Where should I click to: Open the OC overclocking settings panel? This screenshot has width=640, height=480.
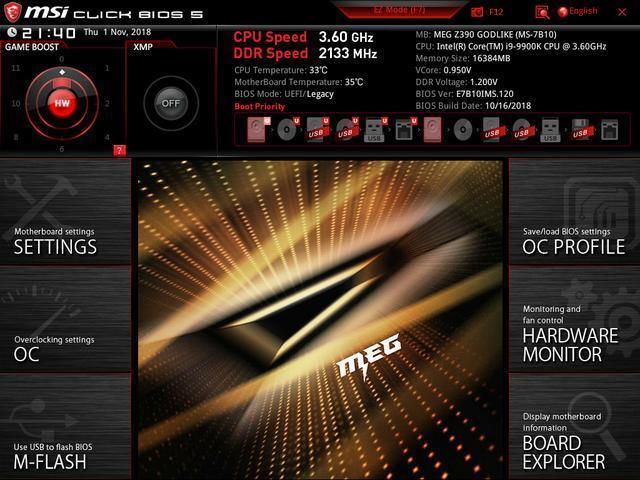coord(65,320)
